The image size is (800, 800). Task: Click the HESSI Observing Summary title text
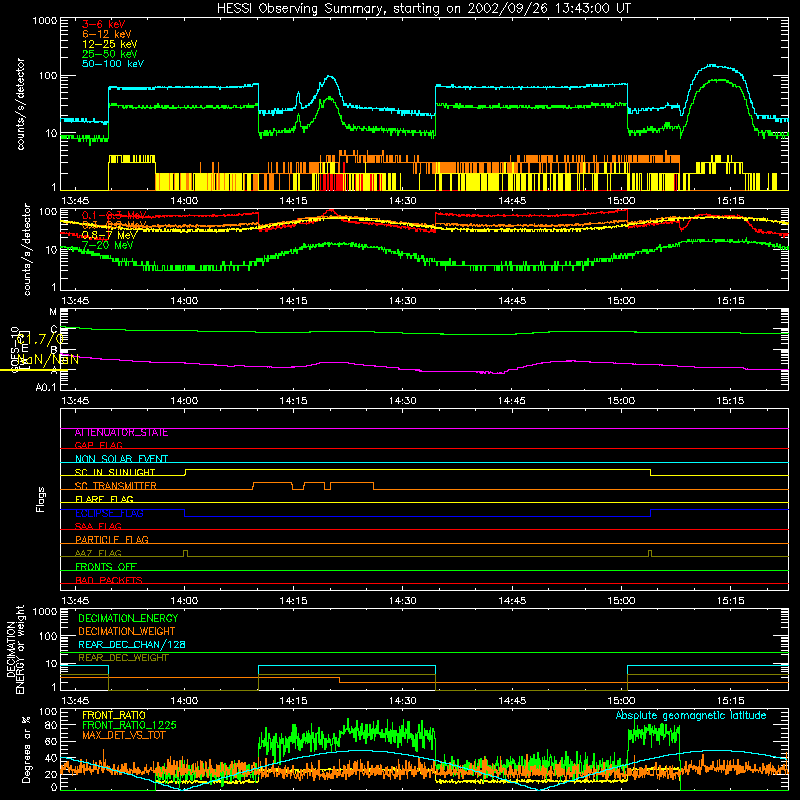click(423, 9)
